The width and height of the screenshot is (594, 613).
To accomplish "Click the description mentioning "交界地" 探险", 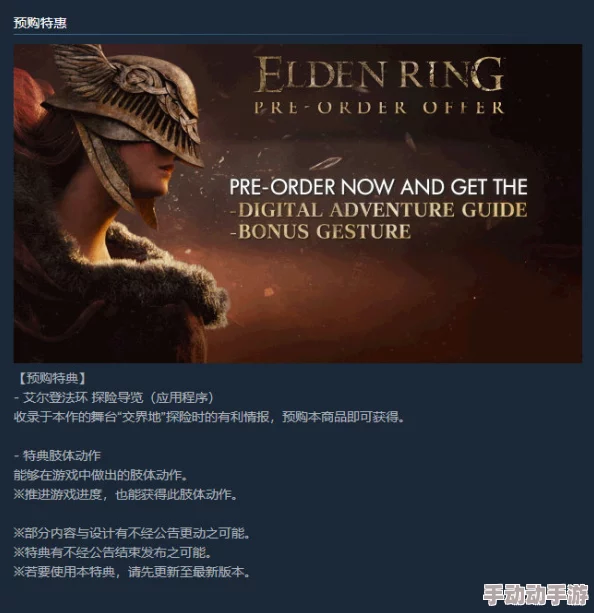I will click(209, 417).
